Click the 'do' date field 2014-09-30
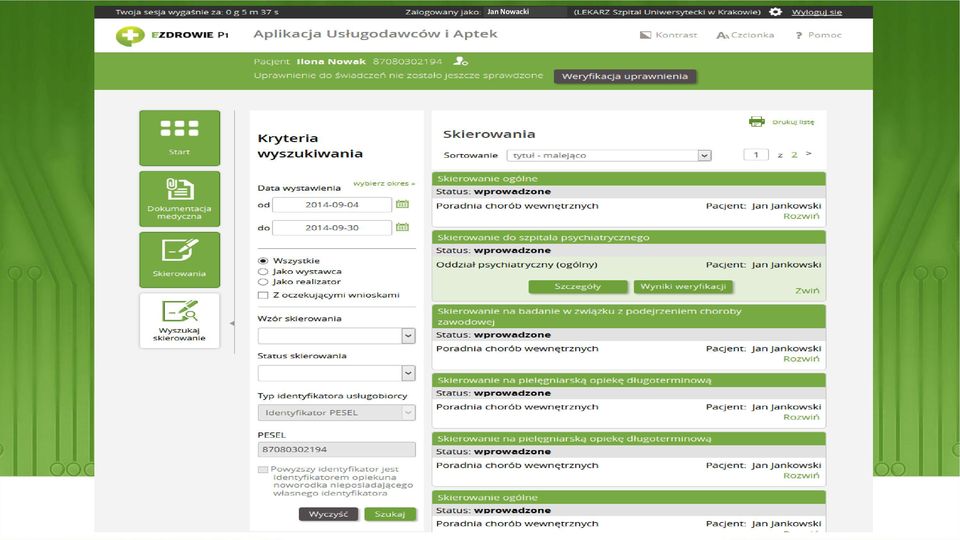Image resolution: width=960 pixels, height=540 pixels. point(332,228)
